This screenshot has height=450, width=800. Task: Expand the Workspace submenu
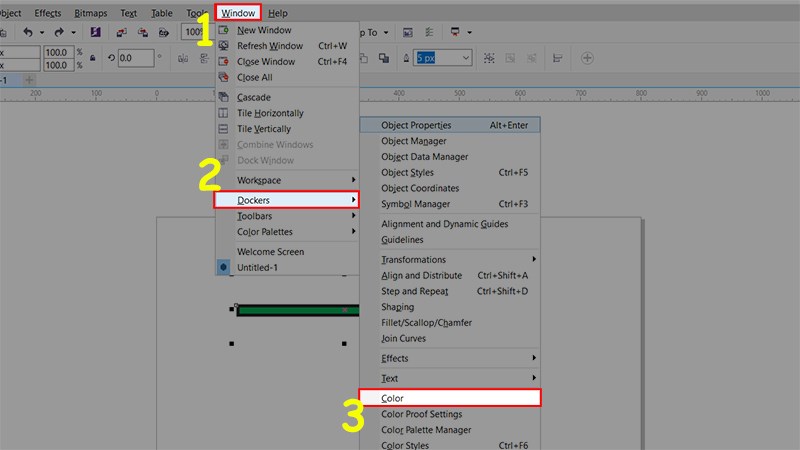[287, 180]
